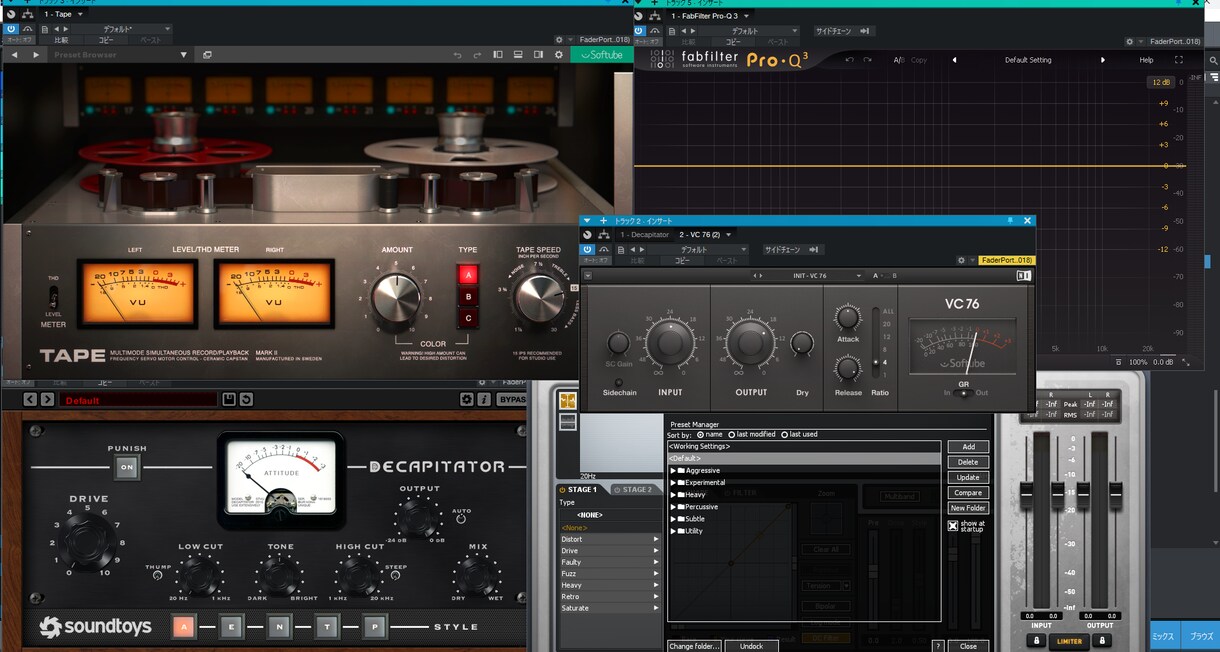This screenshot has width=1220, height=652.
Task: Flip the THD/Level meter switch on Tape
Action: coord(54,297)
